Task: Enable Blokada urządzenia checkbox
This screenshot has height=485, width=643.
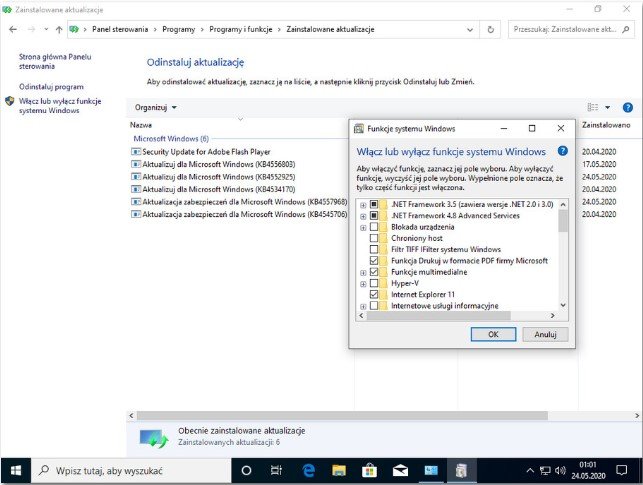Action: coord(374,227)
